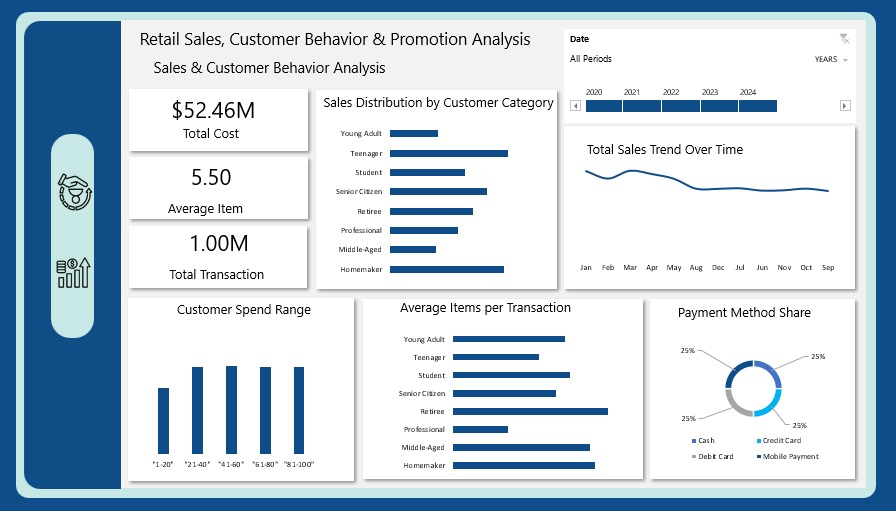Viewport: 896px width, 511px height.
Task: Open the sales growth chart icon in sidebar
Action: tap(73, 273)
